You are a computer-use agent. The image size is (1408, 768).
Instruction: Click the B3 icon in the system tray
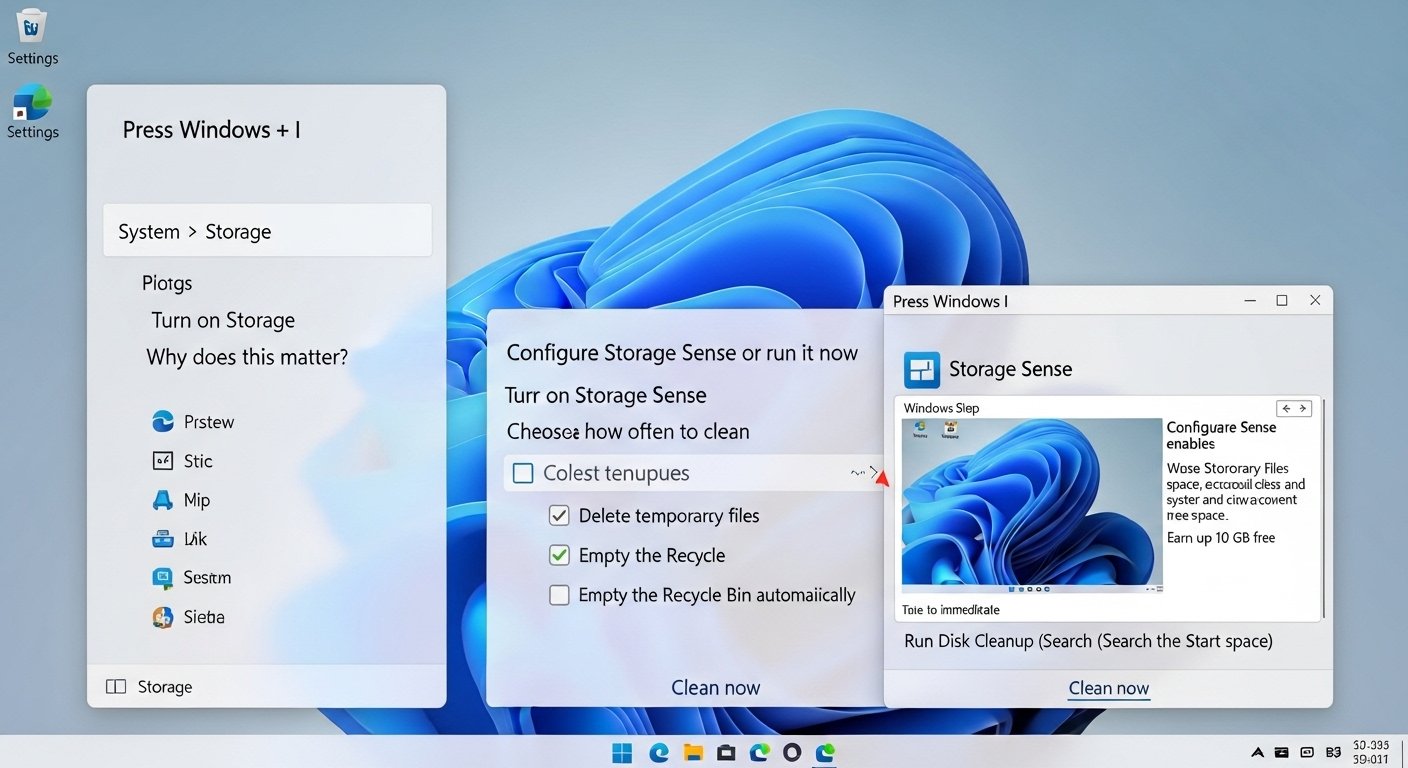[x=1333, y=752]
